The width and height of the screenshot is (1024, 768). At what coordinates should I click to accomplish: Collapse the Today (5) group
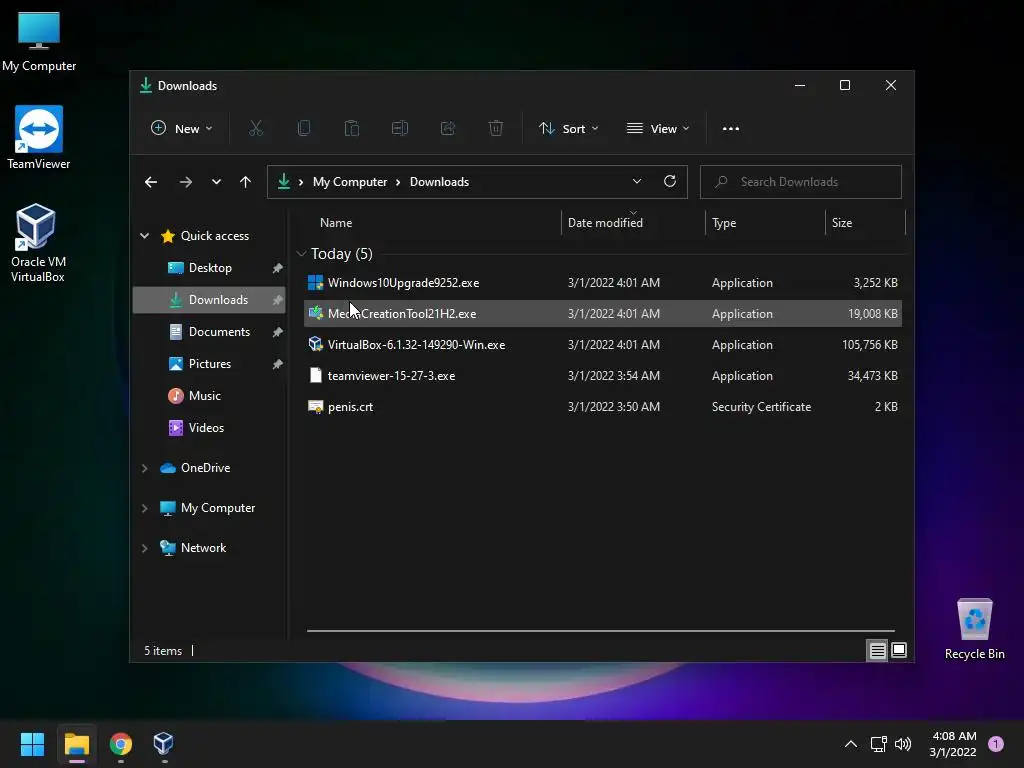(301, 253)
